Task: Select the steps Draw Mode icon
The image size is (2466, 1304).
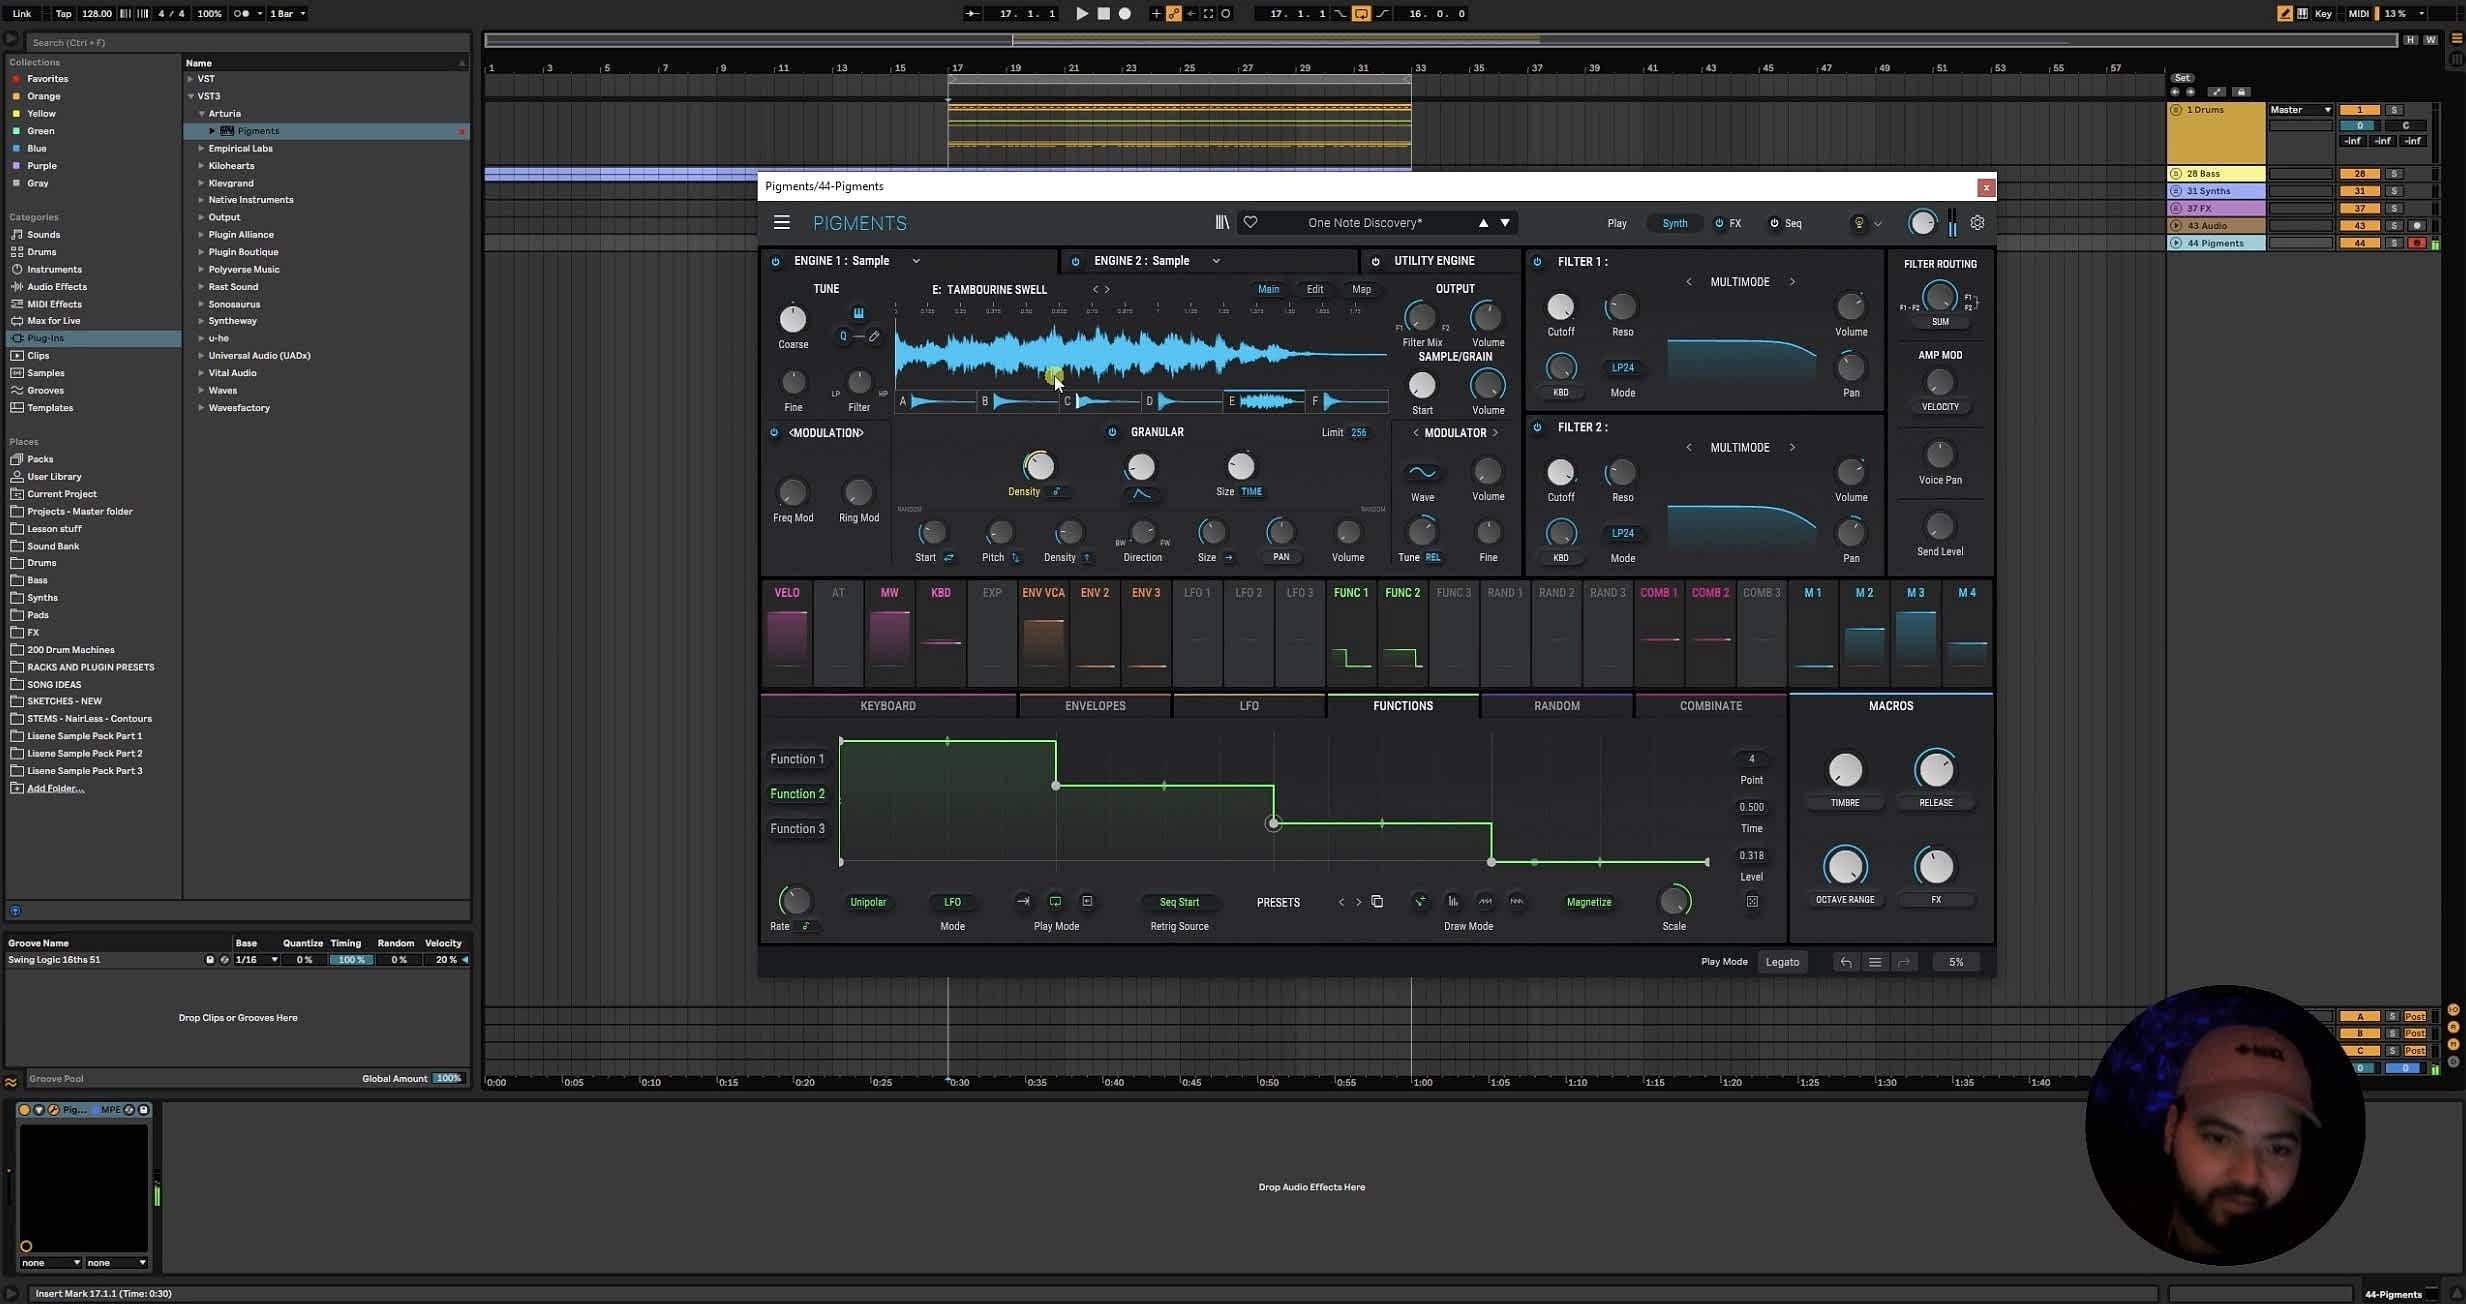Action: pyautogui.click(x=1452, y=902)
